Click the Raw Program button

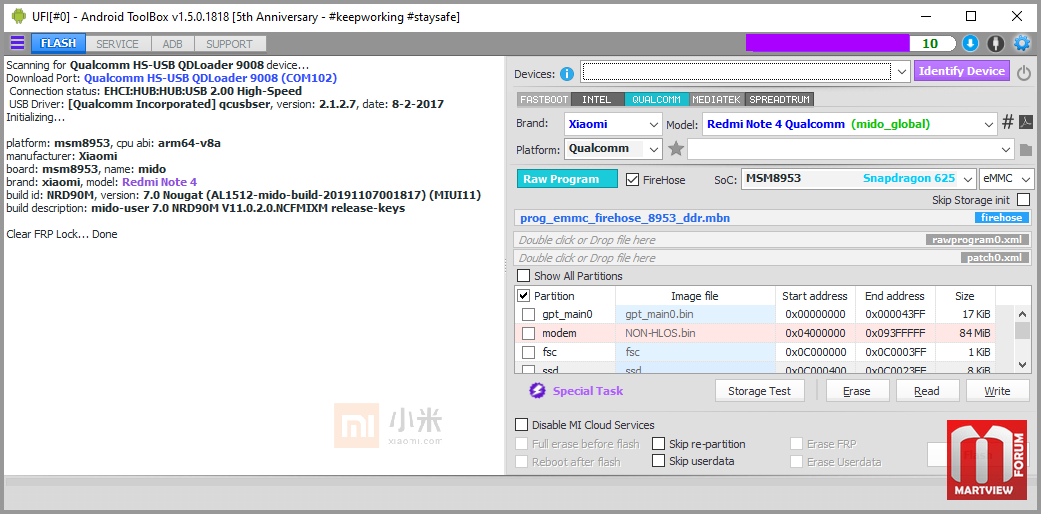point(567,179)
